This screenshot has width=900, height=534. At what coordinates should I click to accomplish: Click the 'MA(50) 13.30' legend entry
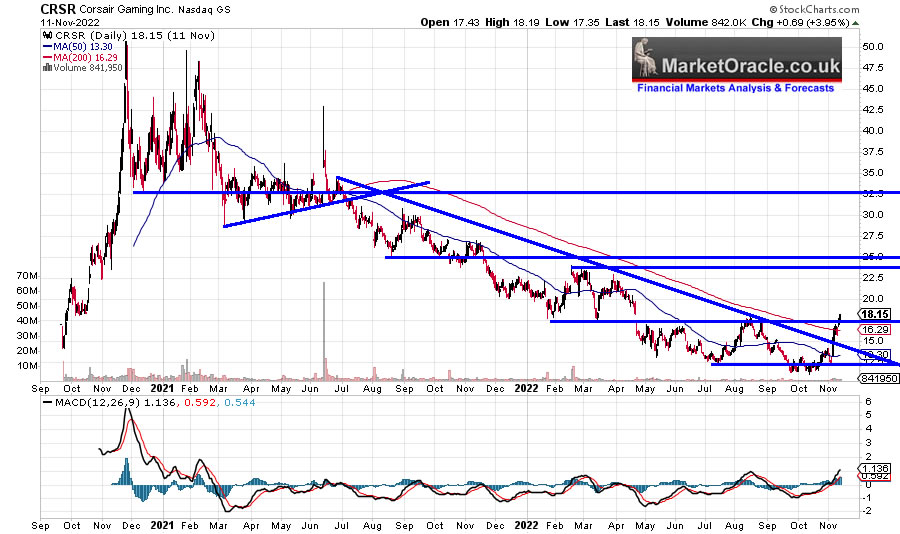pyautogui.click(x=77, y=47)
